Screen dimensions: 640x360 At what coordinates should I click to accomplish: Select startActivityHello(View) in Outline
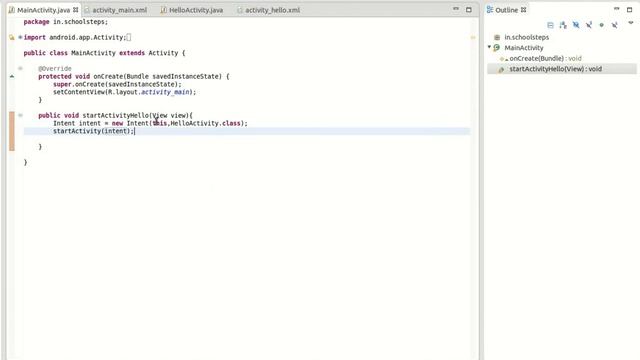(x=556, y=69)
